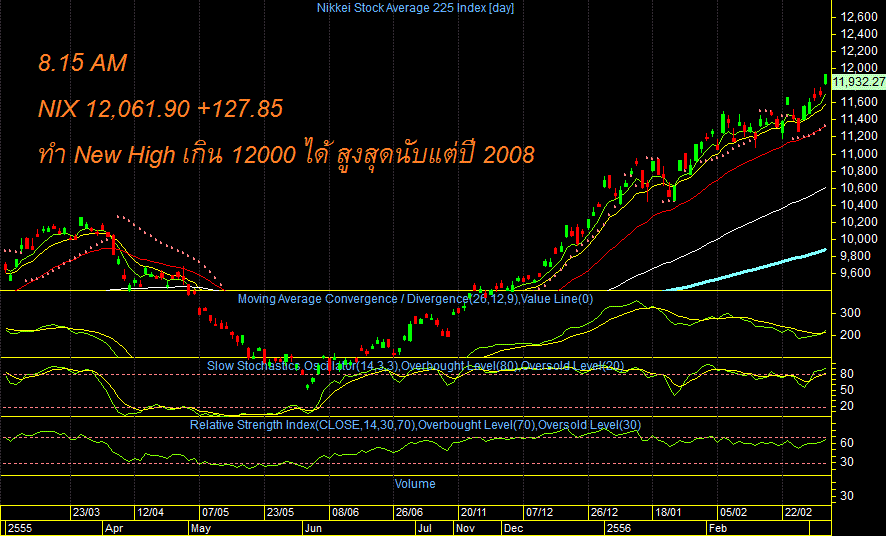Click the 11,600 price axis label
Image resolution: width=886 pixels, height=536 pixels.
(x=859, y=102)
